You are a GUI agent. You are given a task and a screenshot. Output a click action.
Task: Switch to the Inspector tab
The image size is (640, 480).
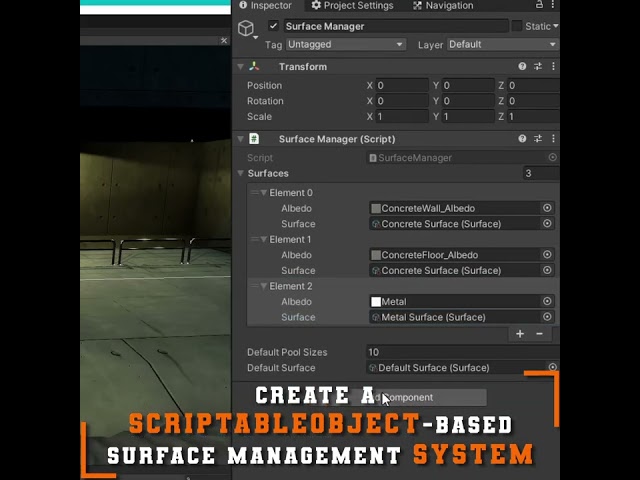pos(265,5)
